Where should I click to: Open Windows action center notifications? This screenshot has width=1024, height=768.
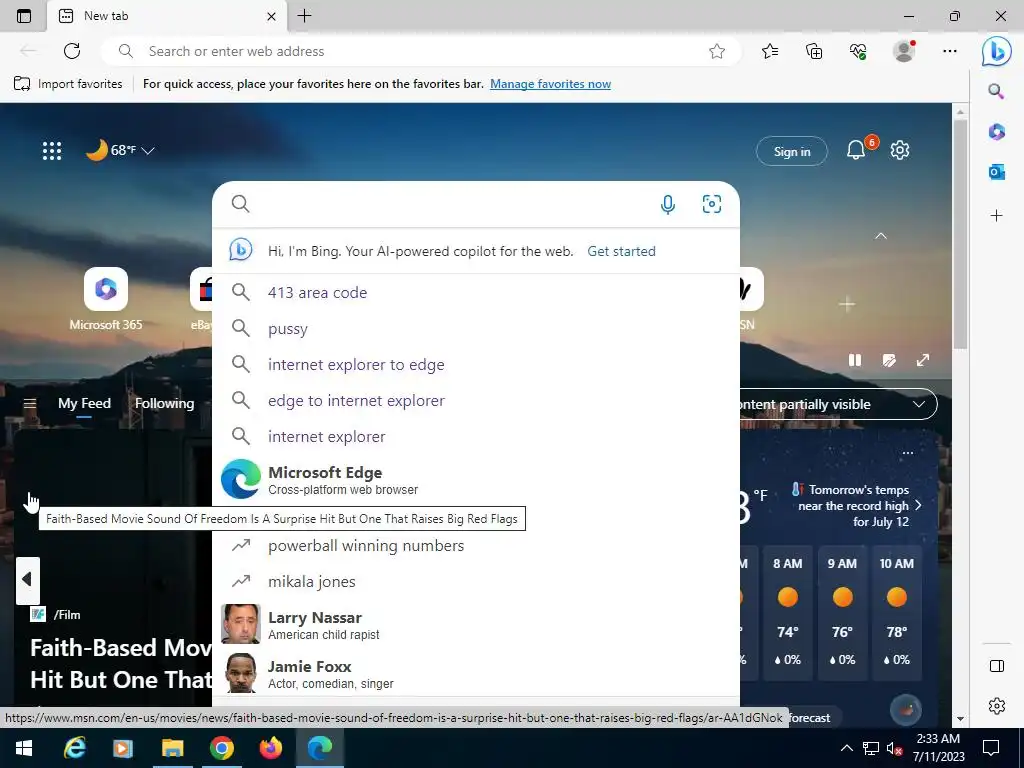pyautogui.click(x=991, y=748)
